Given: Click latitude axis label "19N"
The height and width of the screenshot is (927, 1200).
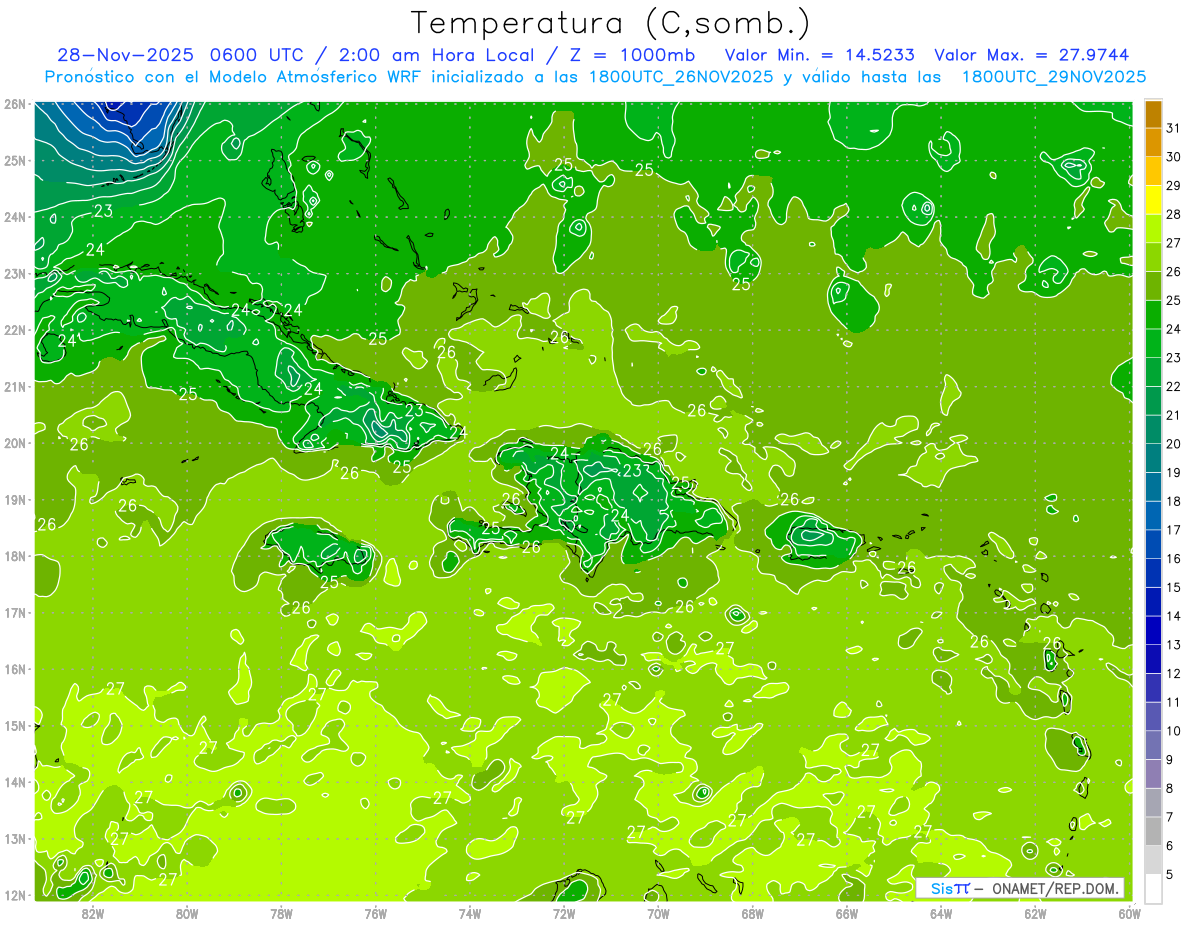Looking at the screenshot, I should (x=15, y=499).
